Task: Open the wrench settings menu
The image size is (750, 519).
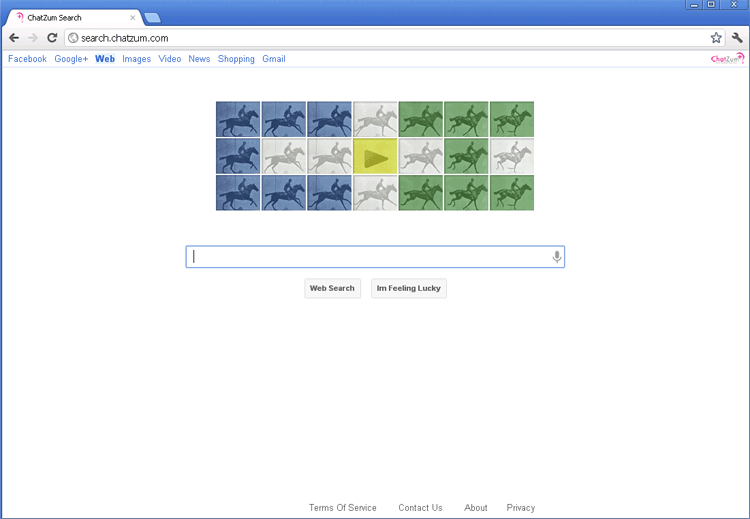Action: pyautogui.click(x=737, y=38)
